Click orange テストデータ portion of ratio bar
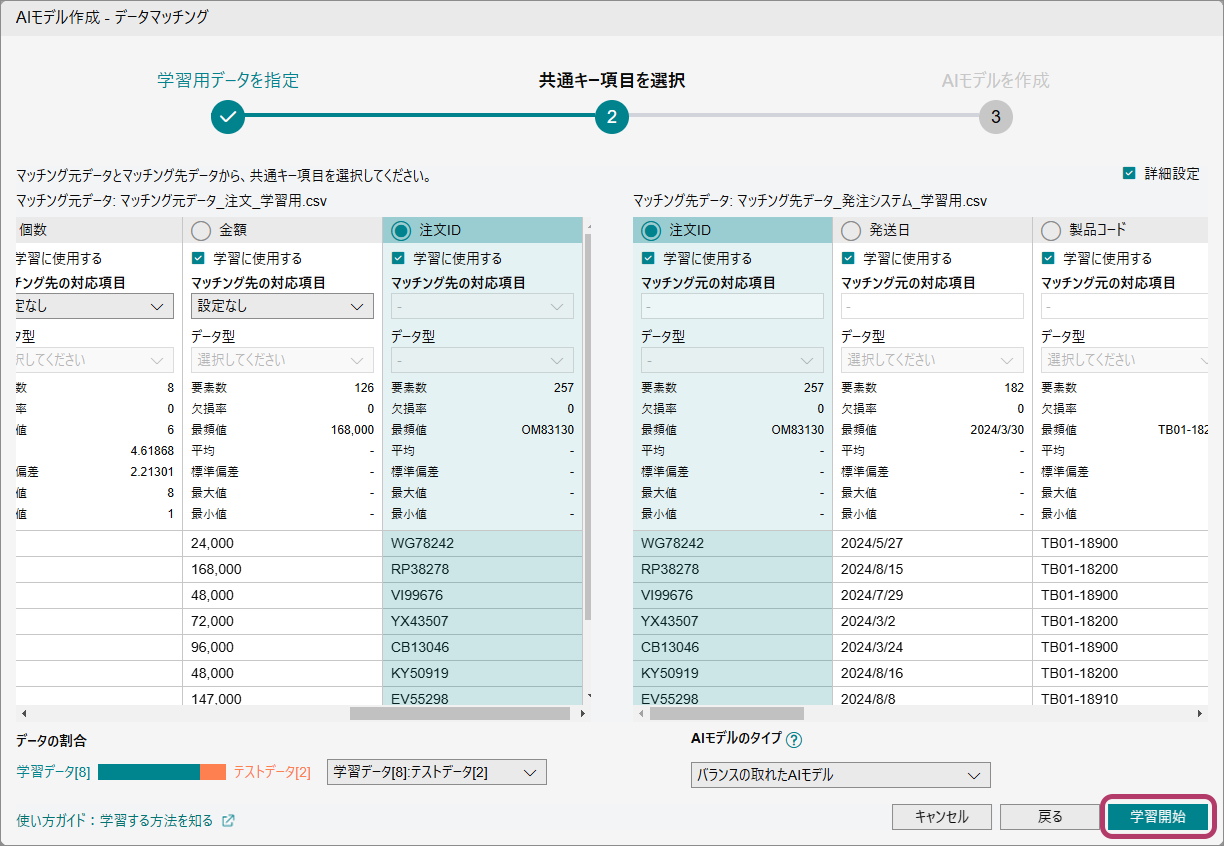This screenshot has width=1224, height=846. (213, 772)
